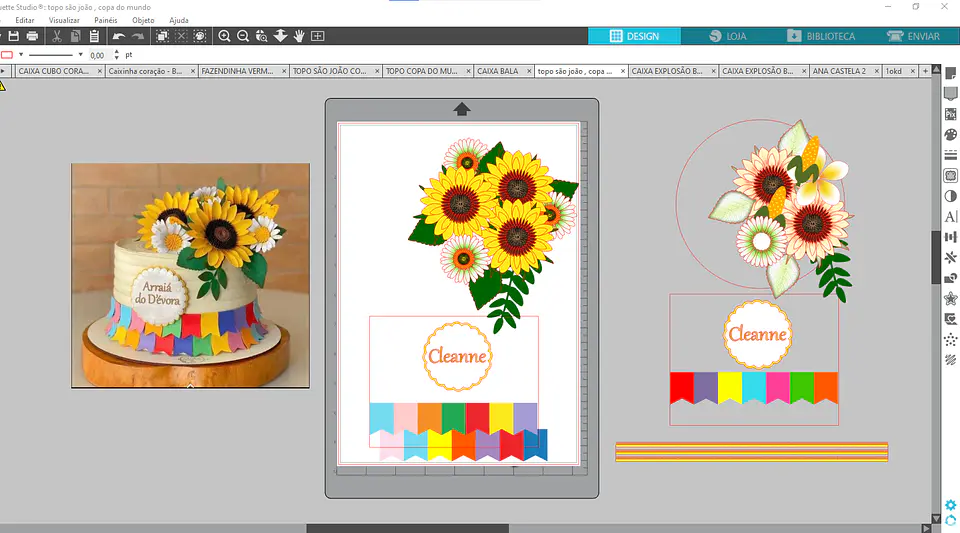Zoom out with the magnifier minus icon
This screenshot has width=960, height=533.
pos(243,36)
